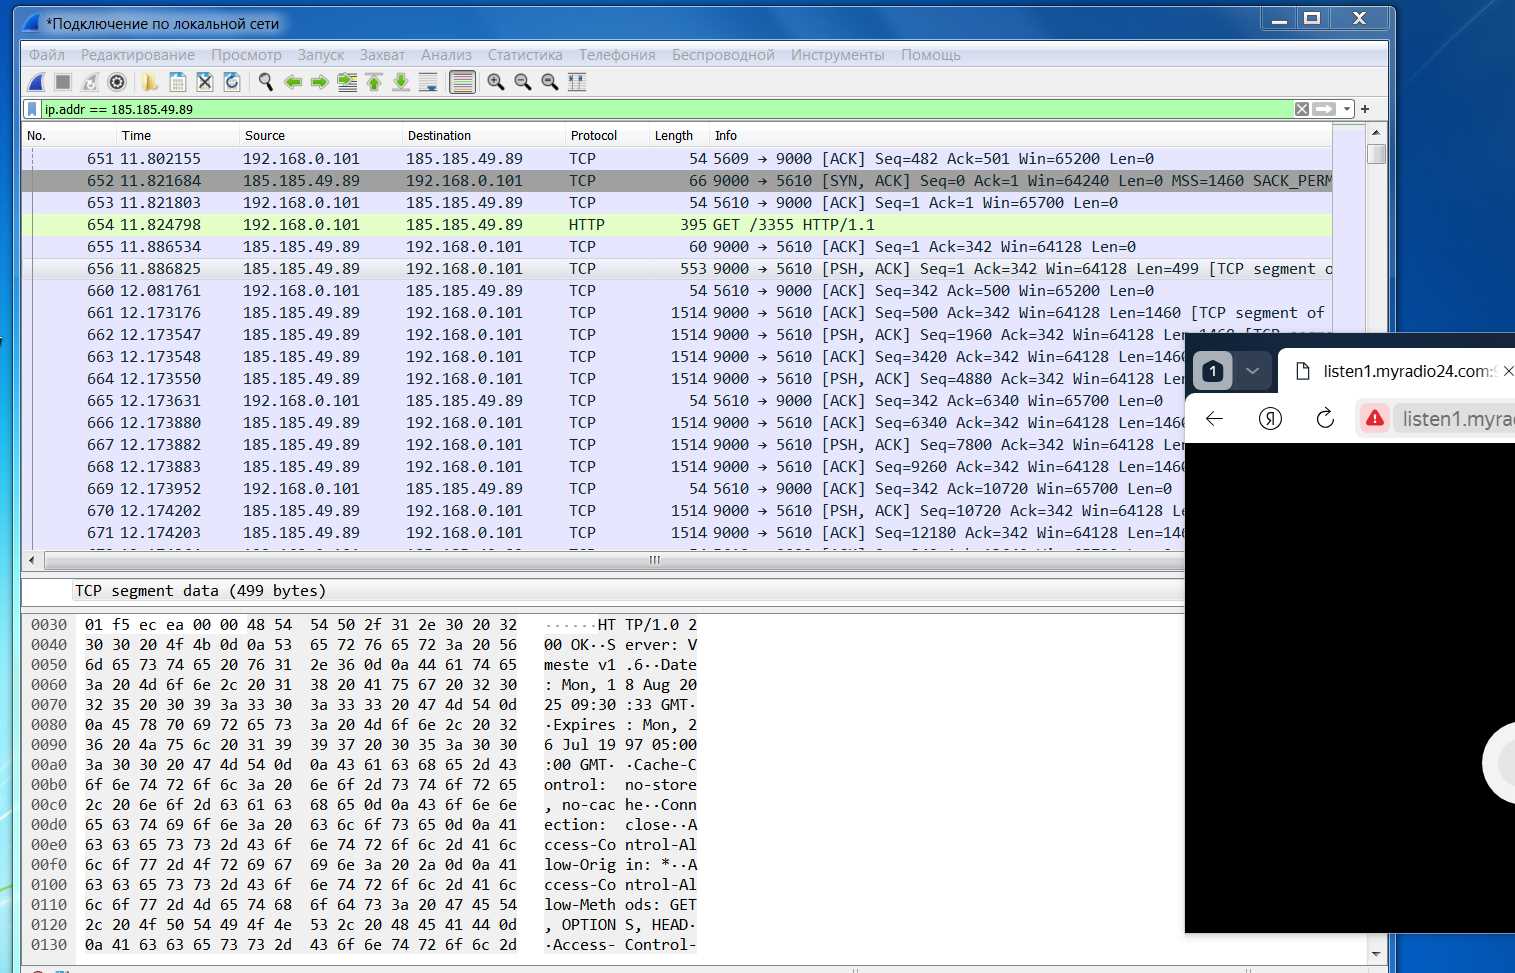Screen dimensions: 1515x973
Task: Start capture with the shark fin icon
Action: 36,82
